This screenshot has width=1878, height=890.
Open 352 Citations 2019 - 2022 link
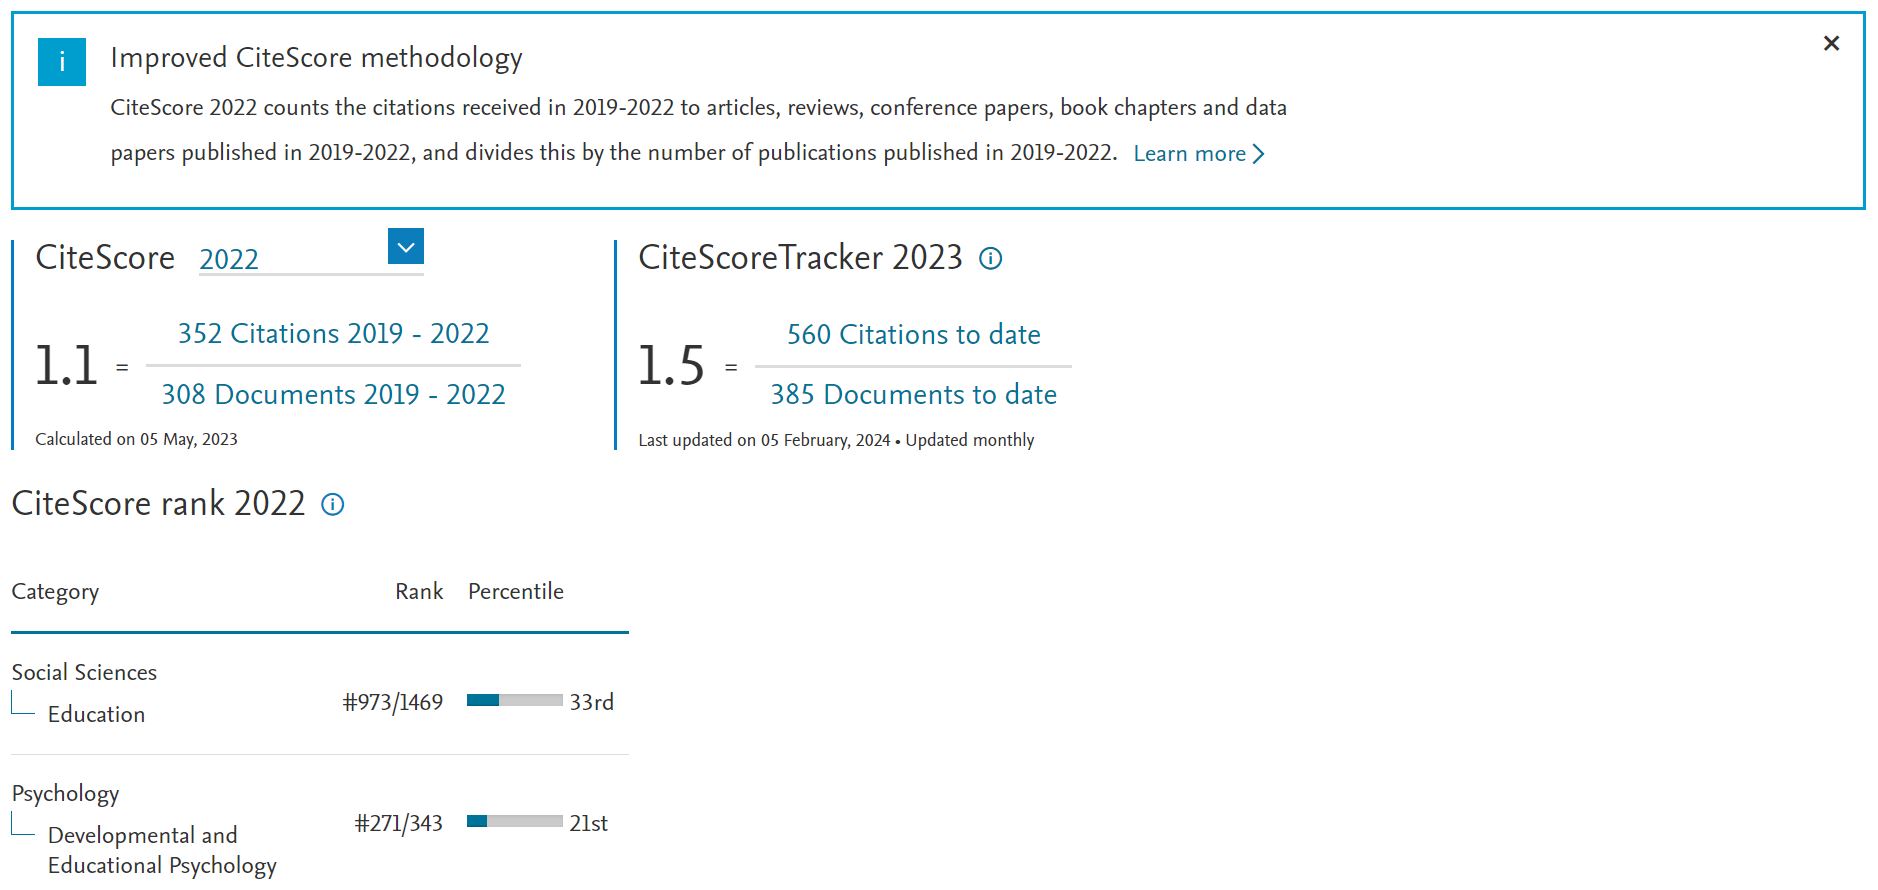coord(334,333)
